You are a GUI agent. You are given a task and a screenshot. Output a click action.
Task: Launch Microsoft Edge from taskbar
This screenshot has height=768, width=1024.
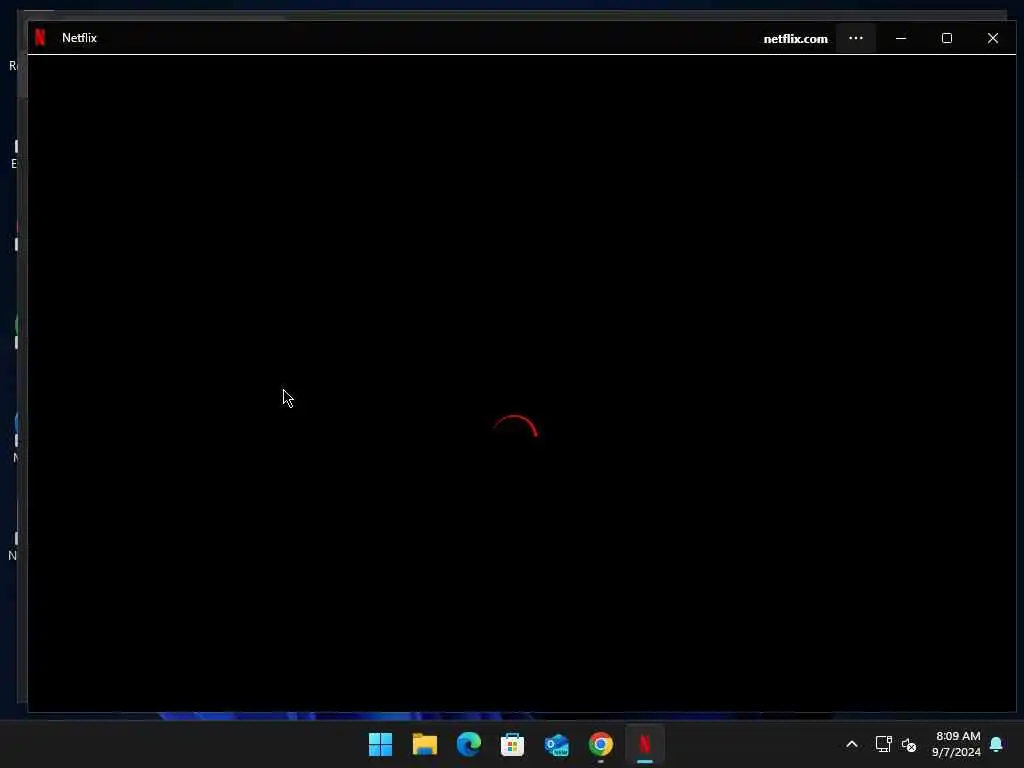click(x=468, y=744)
